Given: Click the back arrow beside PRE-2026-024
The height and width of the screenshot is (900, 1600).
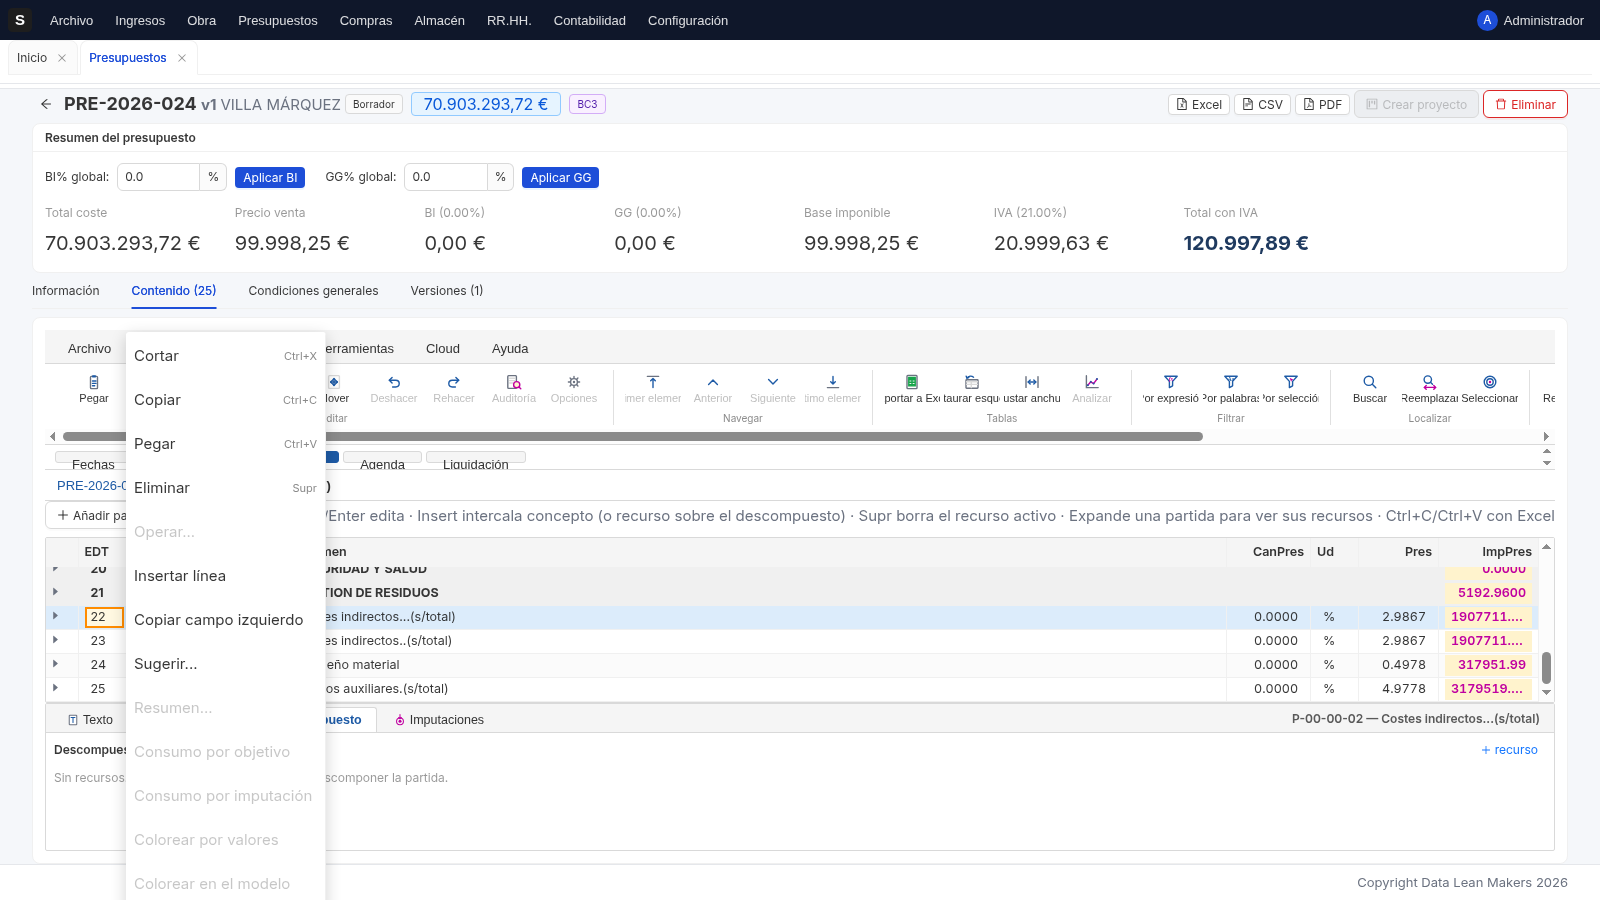Looking at the screenshot, I should (x=46, y=104).
